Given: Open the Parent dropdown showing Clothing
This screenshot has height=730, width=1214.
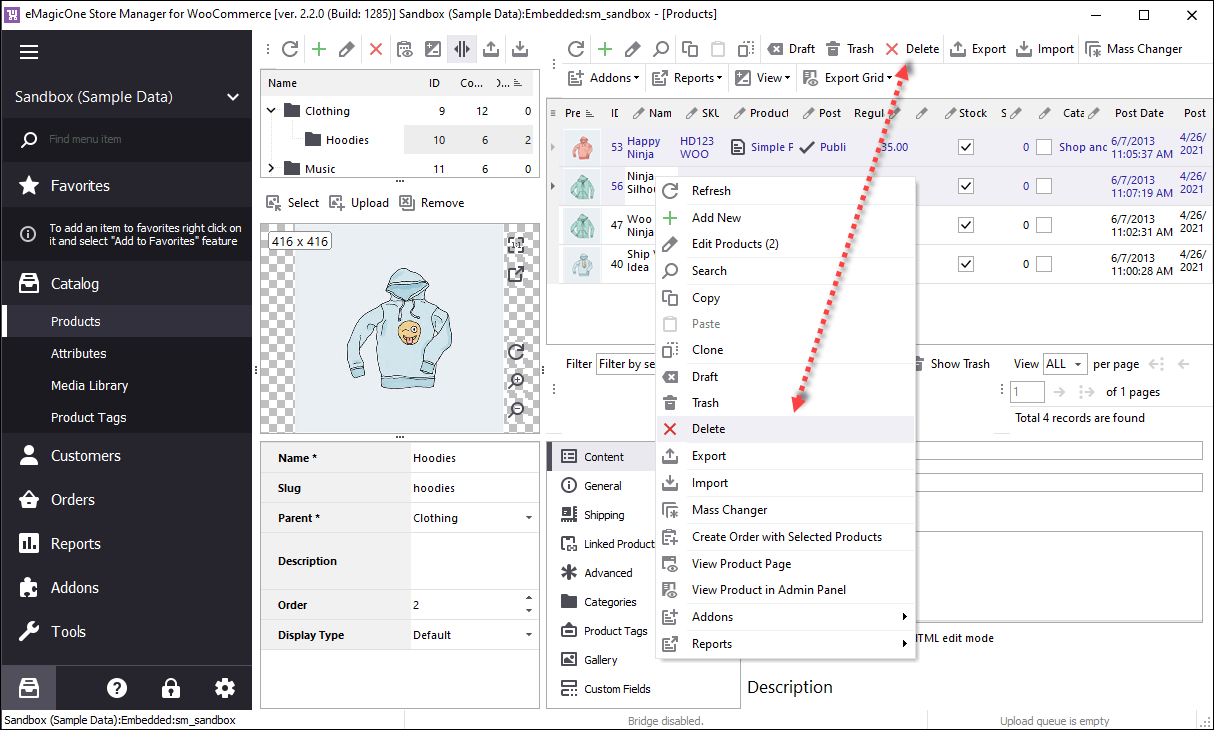Looking at the screenshot, I should point(529,518).
